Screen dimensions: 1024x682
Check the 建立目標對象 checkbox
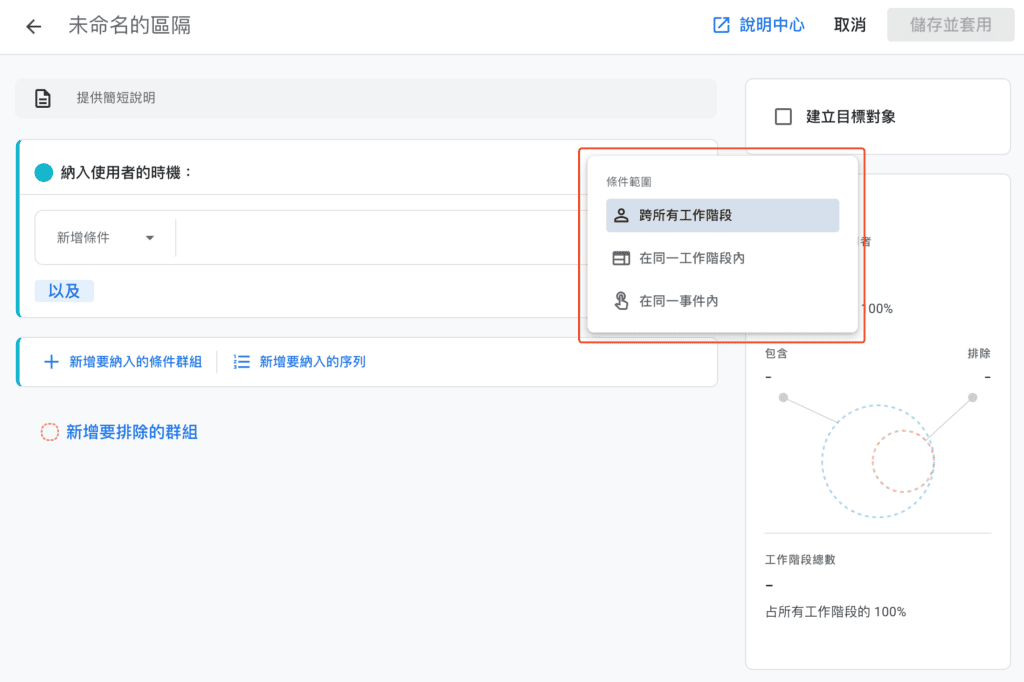(x=783, y=117)
